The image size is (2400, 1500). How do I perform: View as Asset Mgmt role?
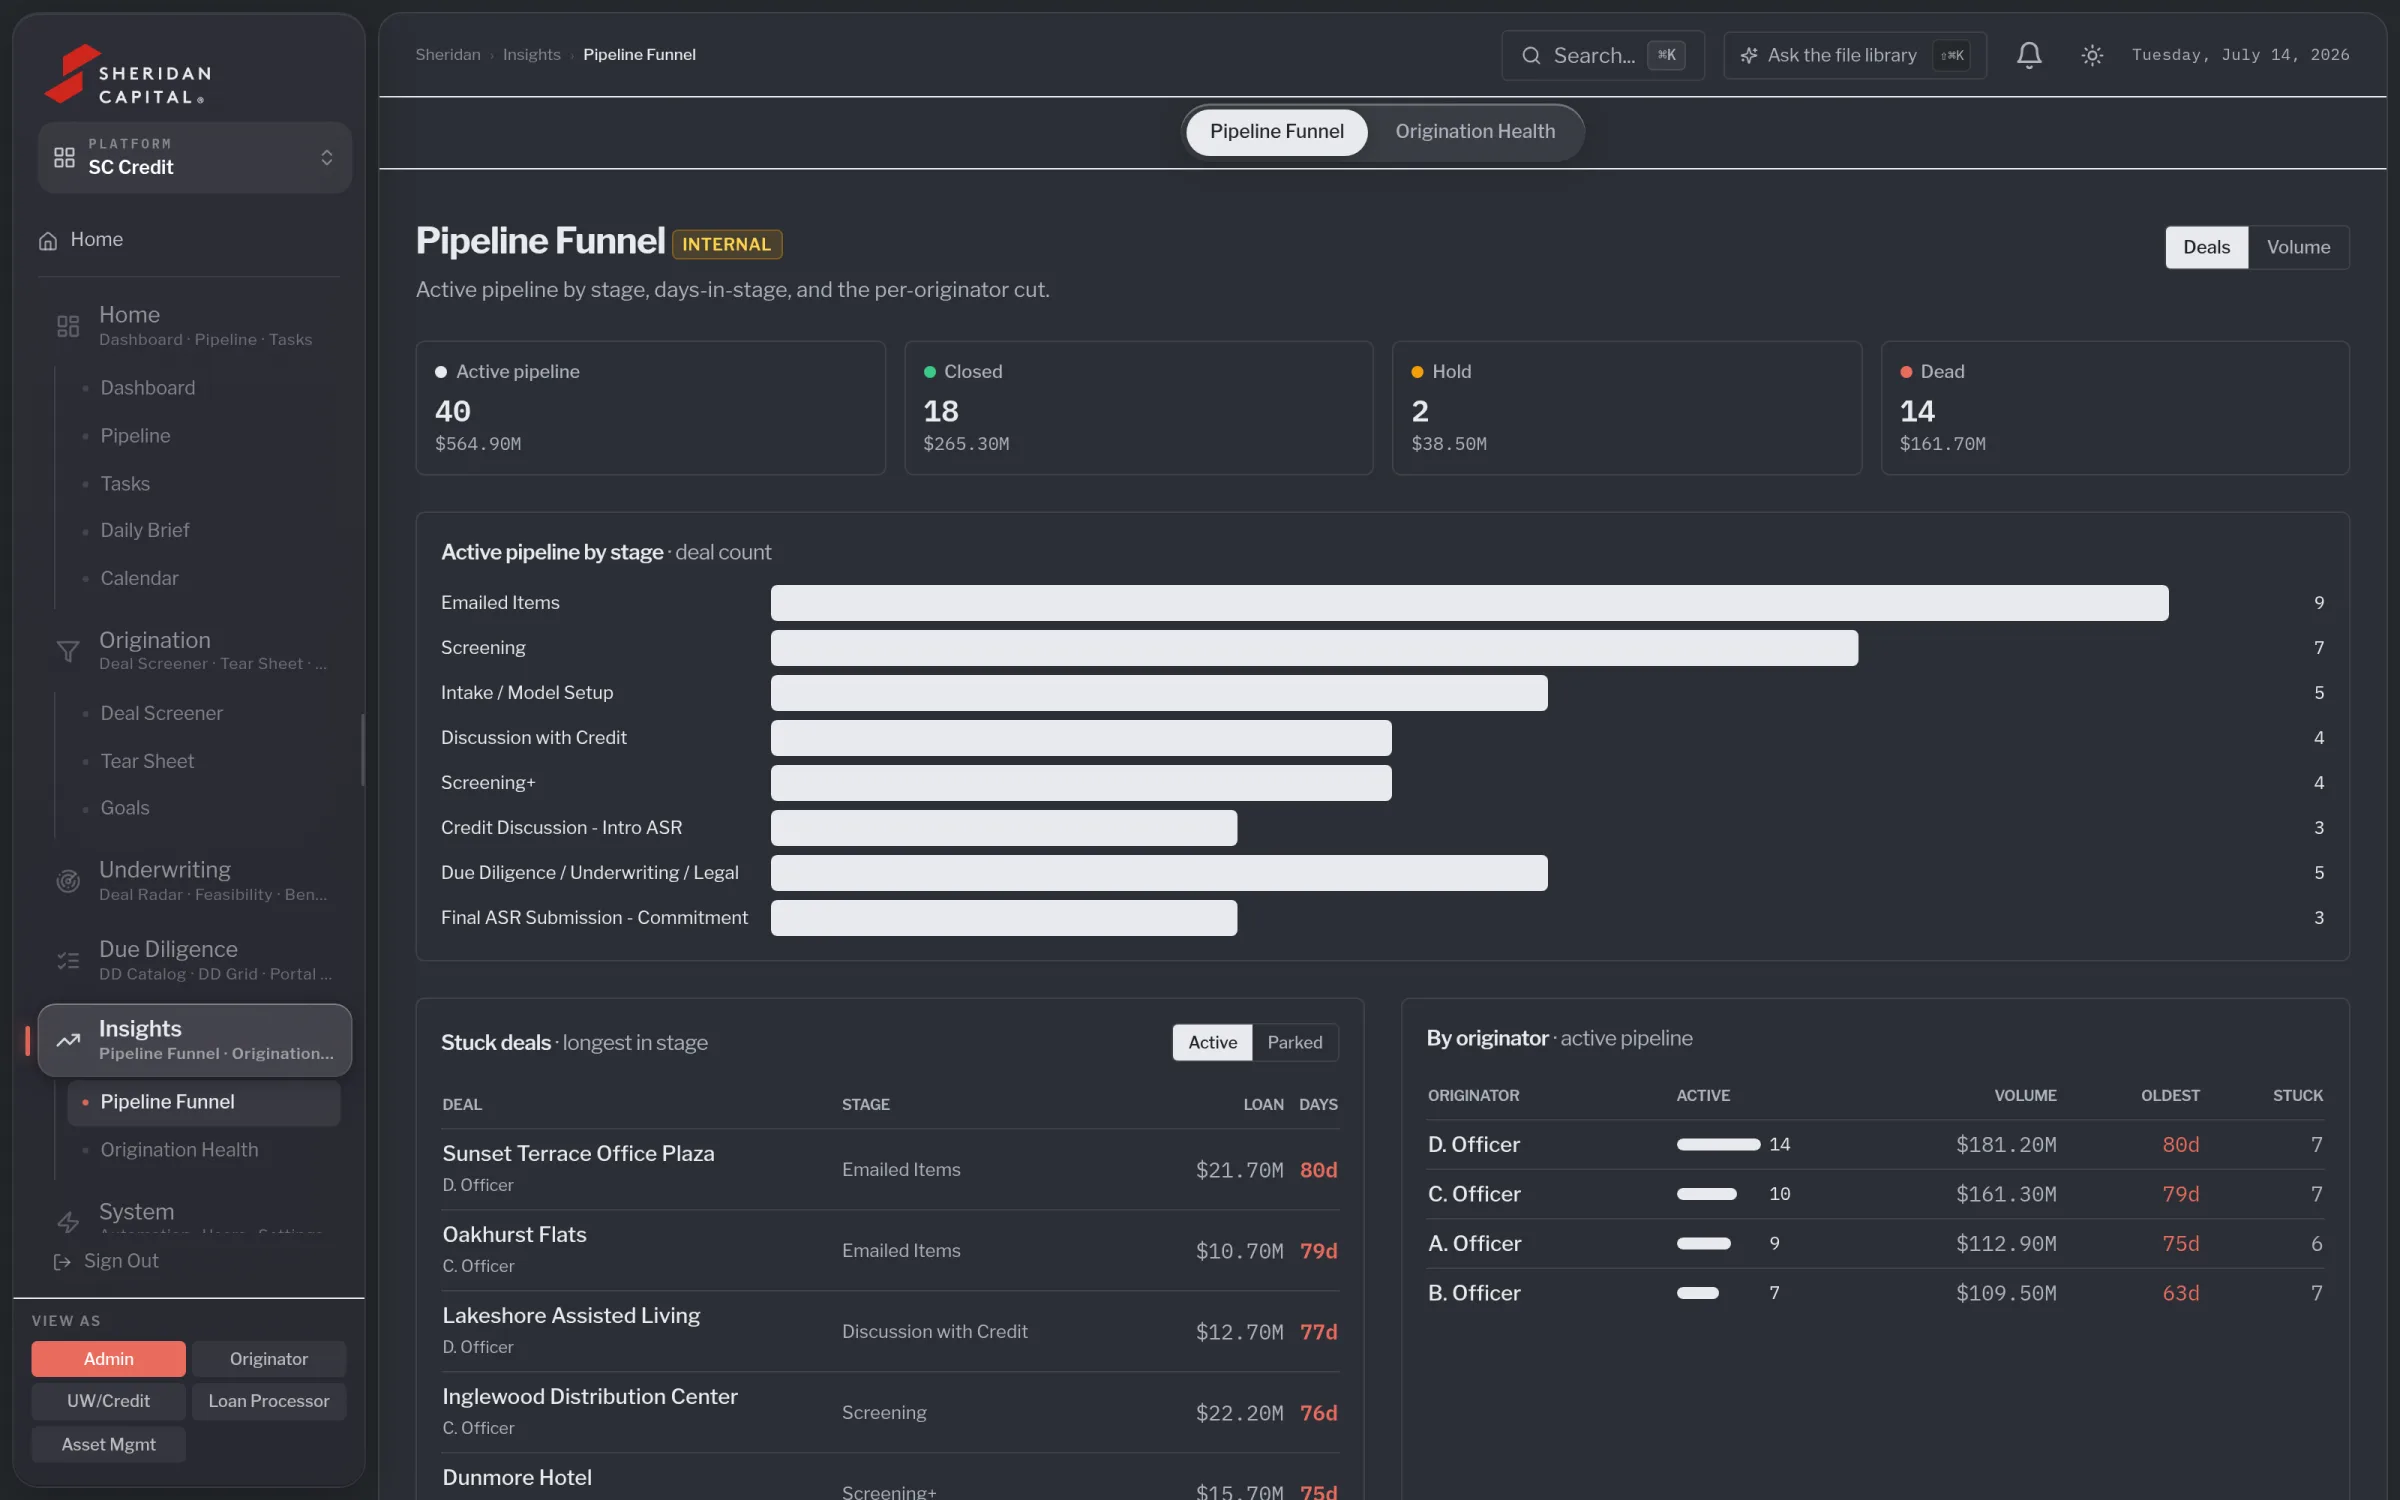pos(108,1443)
